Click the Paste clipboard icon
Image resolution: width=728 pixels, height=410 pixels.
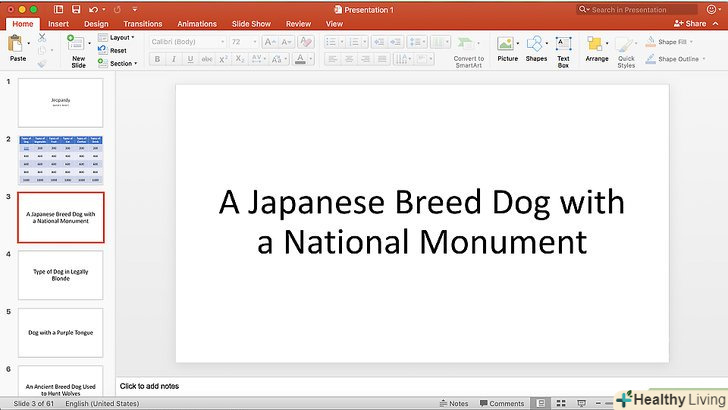pos(16,44)
